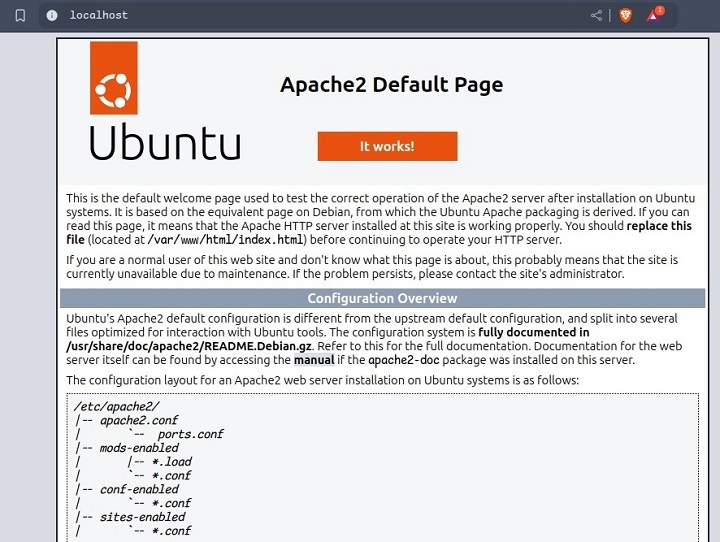720x542 pixels.
Task: Open site information icon next to localhost
Action: coord(52,15)
